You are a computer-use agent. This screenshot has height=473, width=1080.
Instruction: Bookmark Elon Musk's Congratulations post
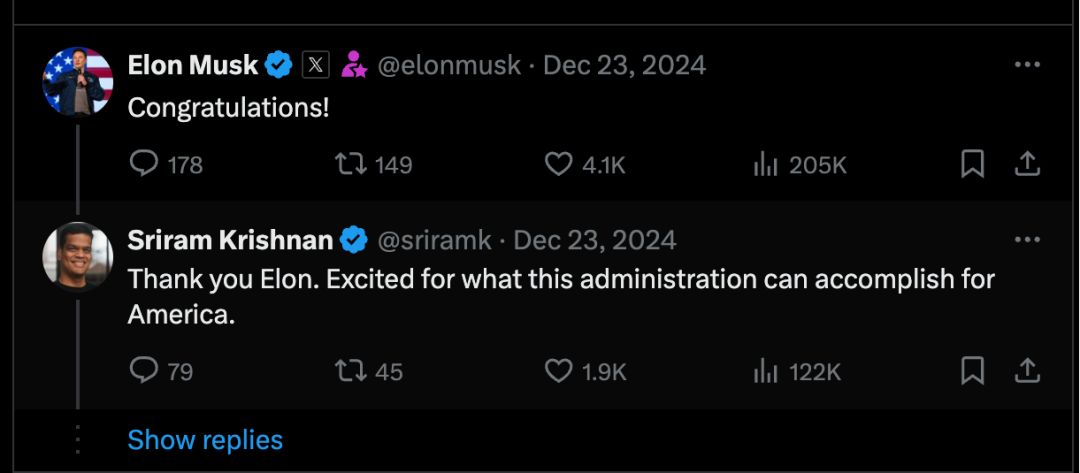point(972,164)
